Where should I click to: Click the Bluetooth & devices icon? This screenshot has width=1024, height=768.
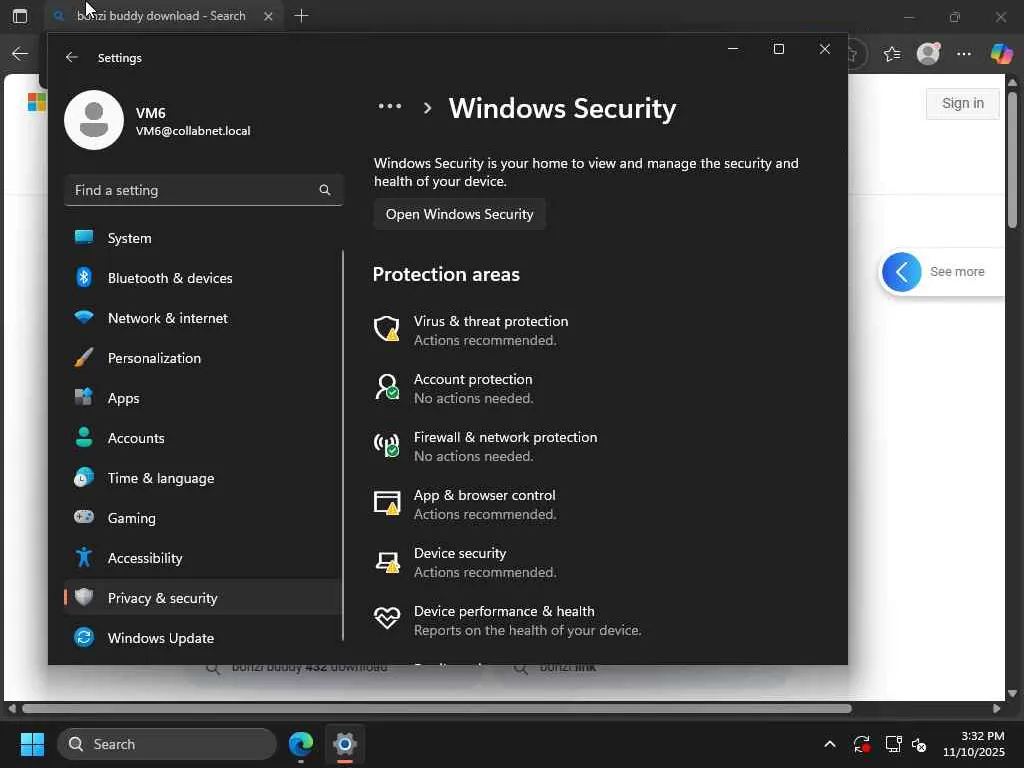pyautogui.click(x=84, y=278)
